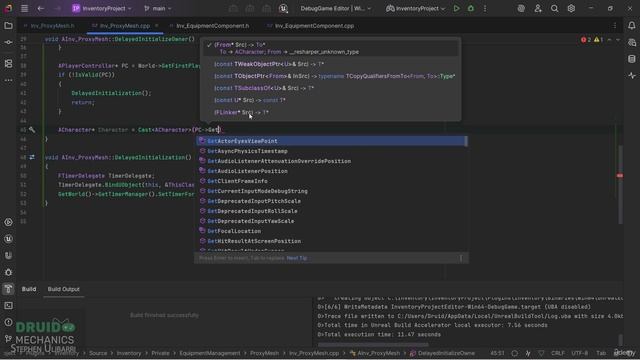The height and width of the screenshot is (360, 640).
Task: Click the CRLF line separator setting
Action: (558, 353)
